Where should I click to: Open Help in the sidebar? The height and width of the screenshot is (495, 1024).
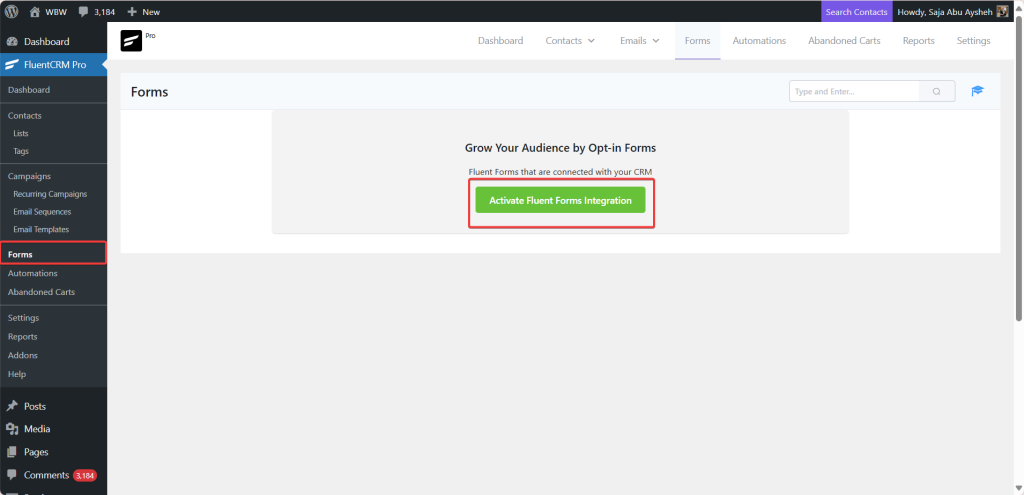17,374
